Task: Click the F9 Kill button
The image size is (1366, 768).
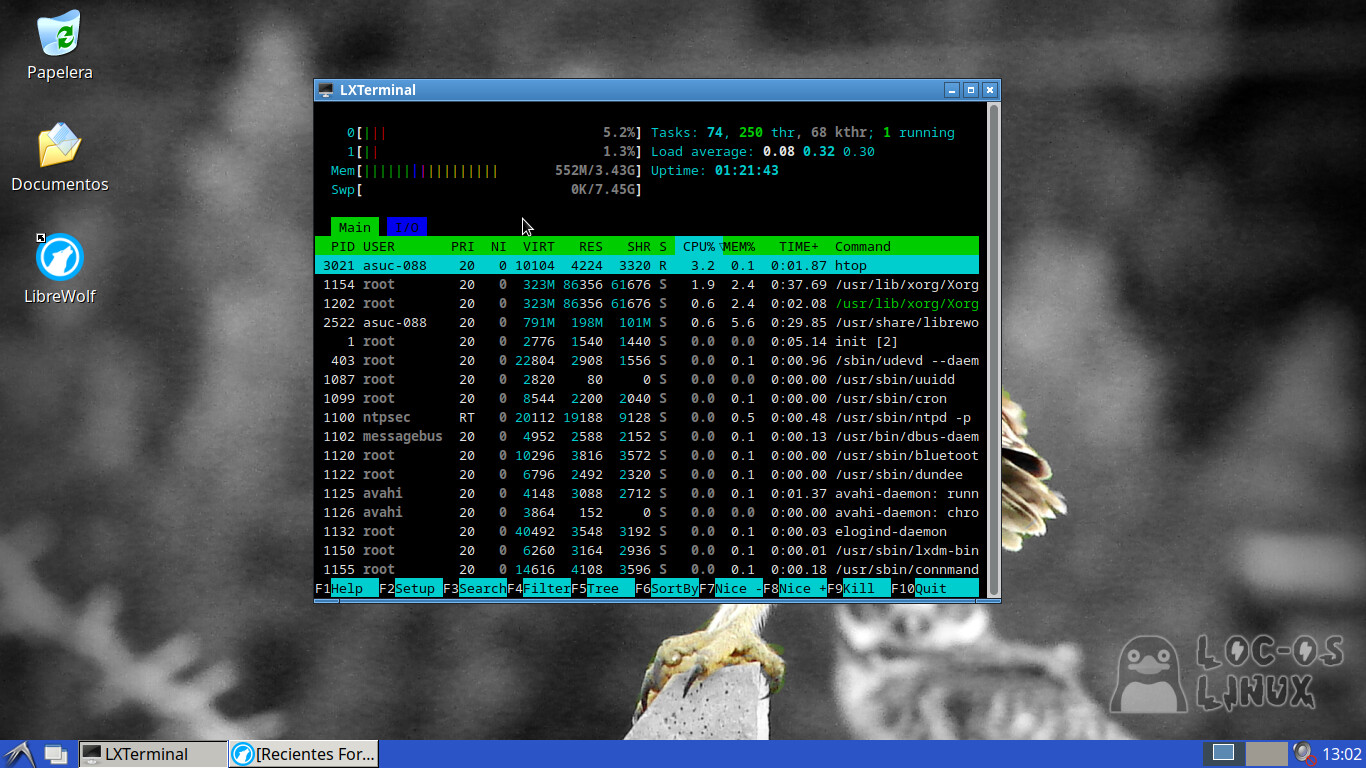Action: click(x=860, y=588)
